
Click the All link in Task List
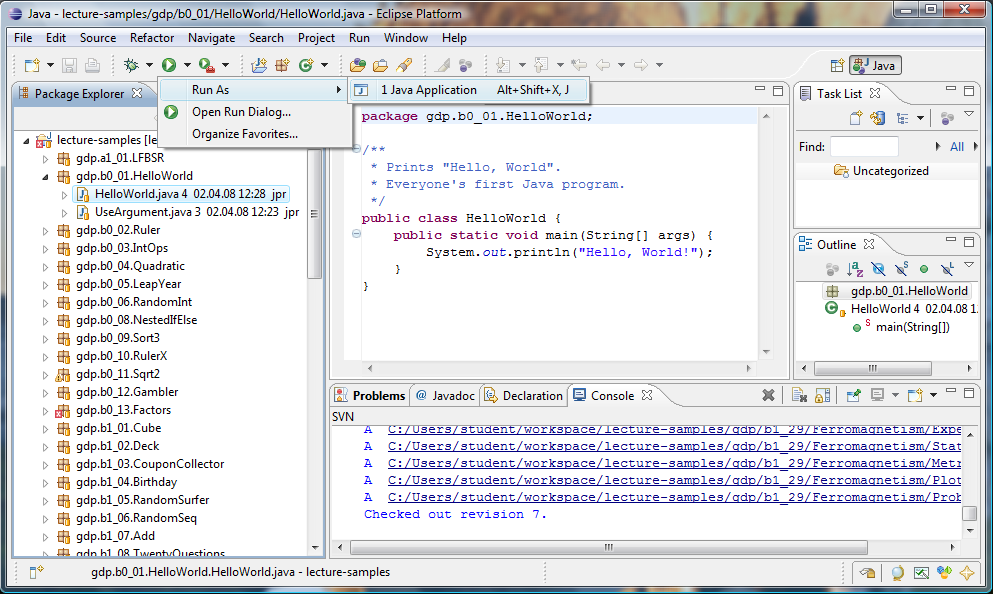[956, 146]
